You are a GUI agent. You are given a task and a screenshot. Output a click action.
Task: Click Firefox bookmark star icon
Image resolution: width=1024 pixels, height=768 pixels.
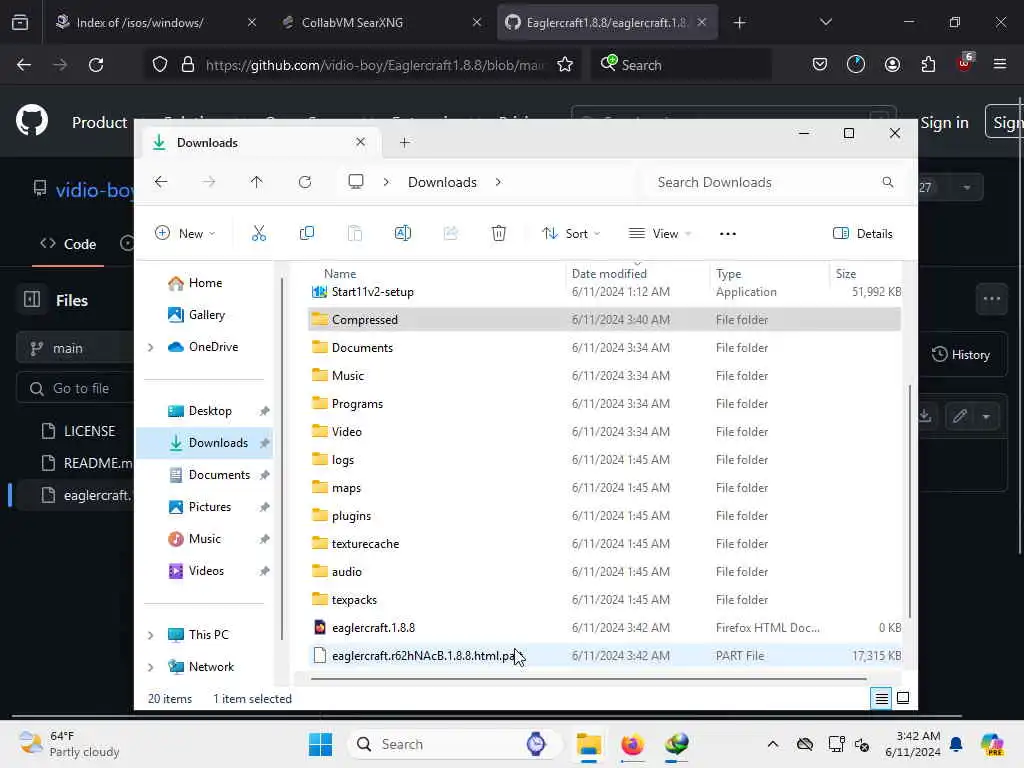pyautogui.click(x=565, y=65)
